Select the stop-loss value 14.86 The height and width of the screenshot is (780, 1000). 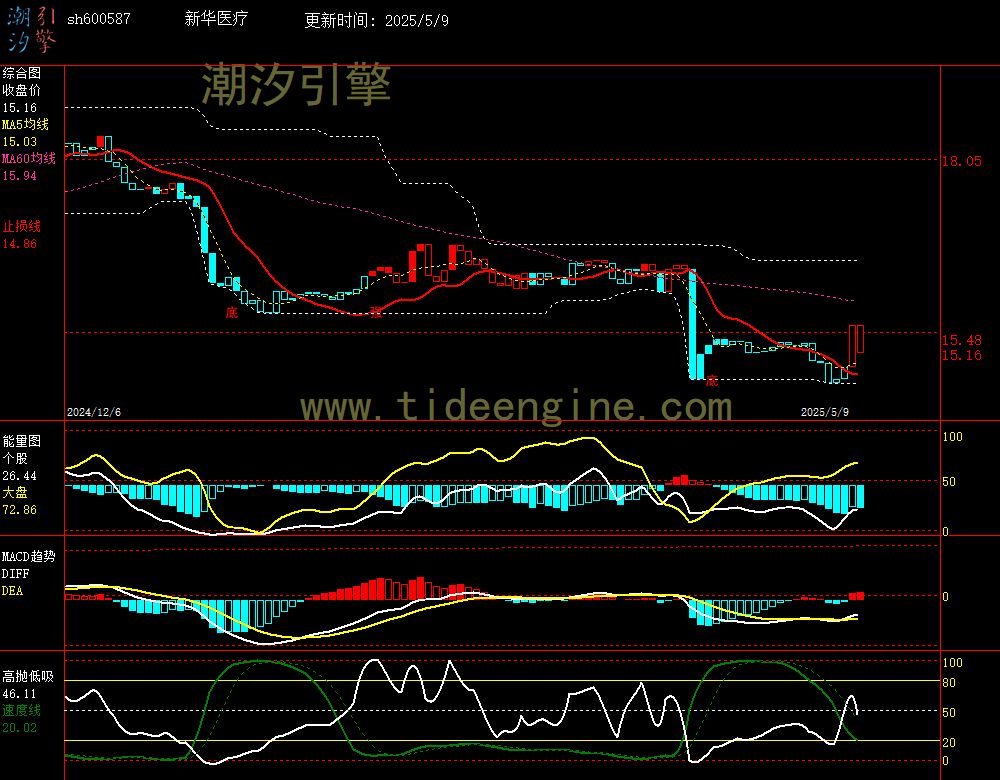20,243
